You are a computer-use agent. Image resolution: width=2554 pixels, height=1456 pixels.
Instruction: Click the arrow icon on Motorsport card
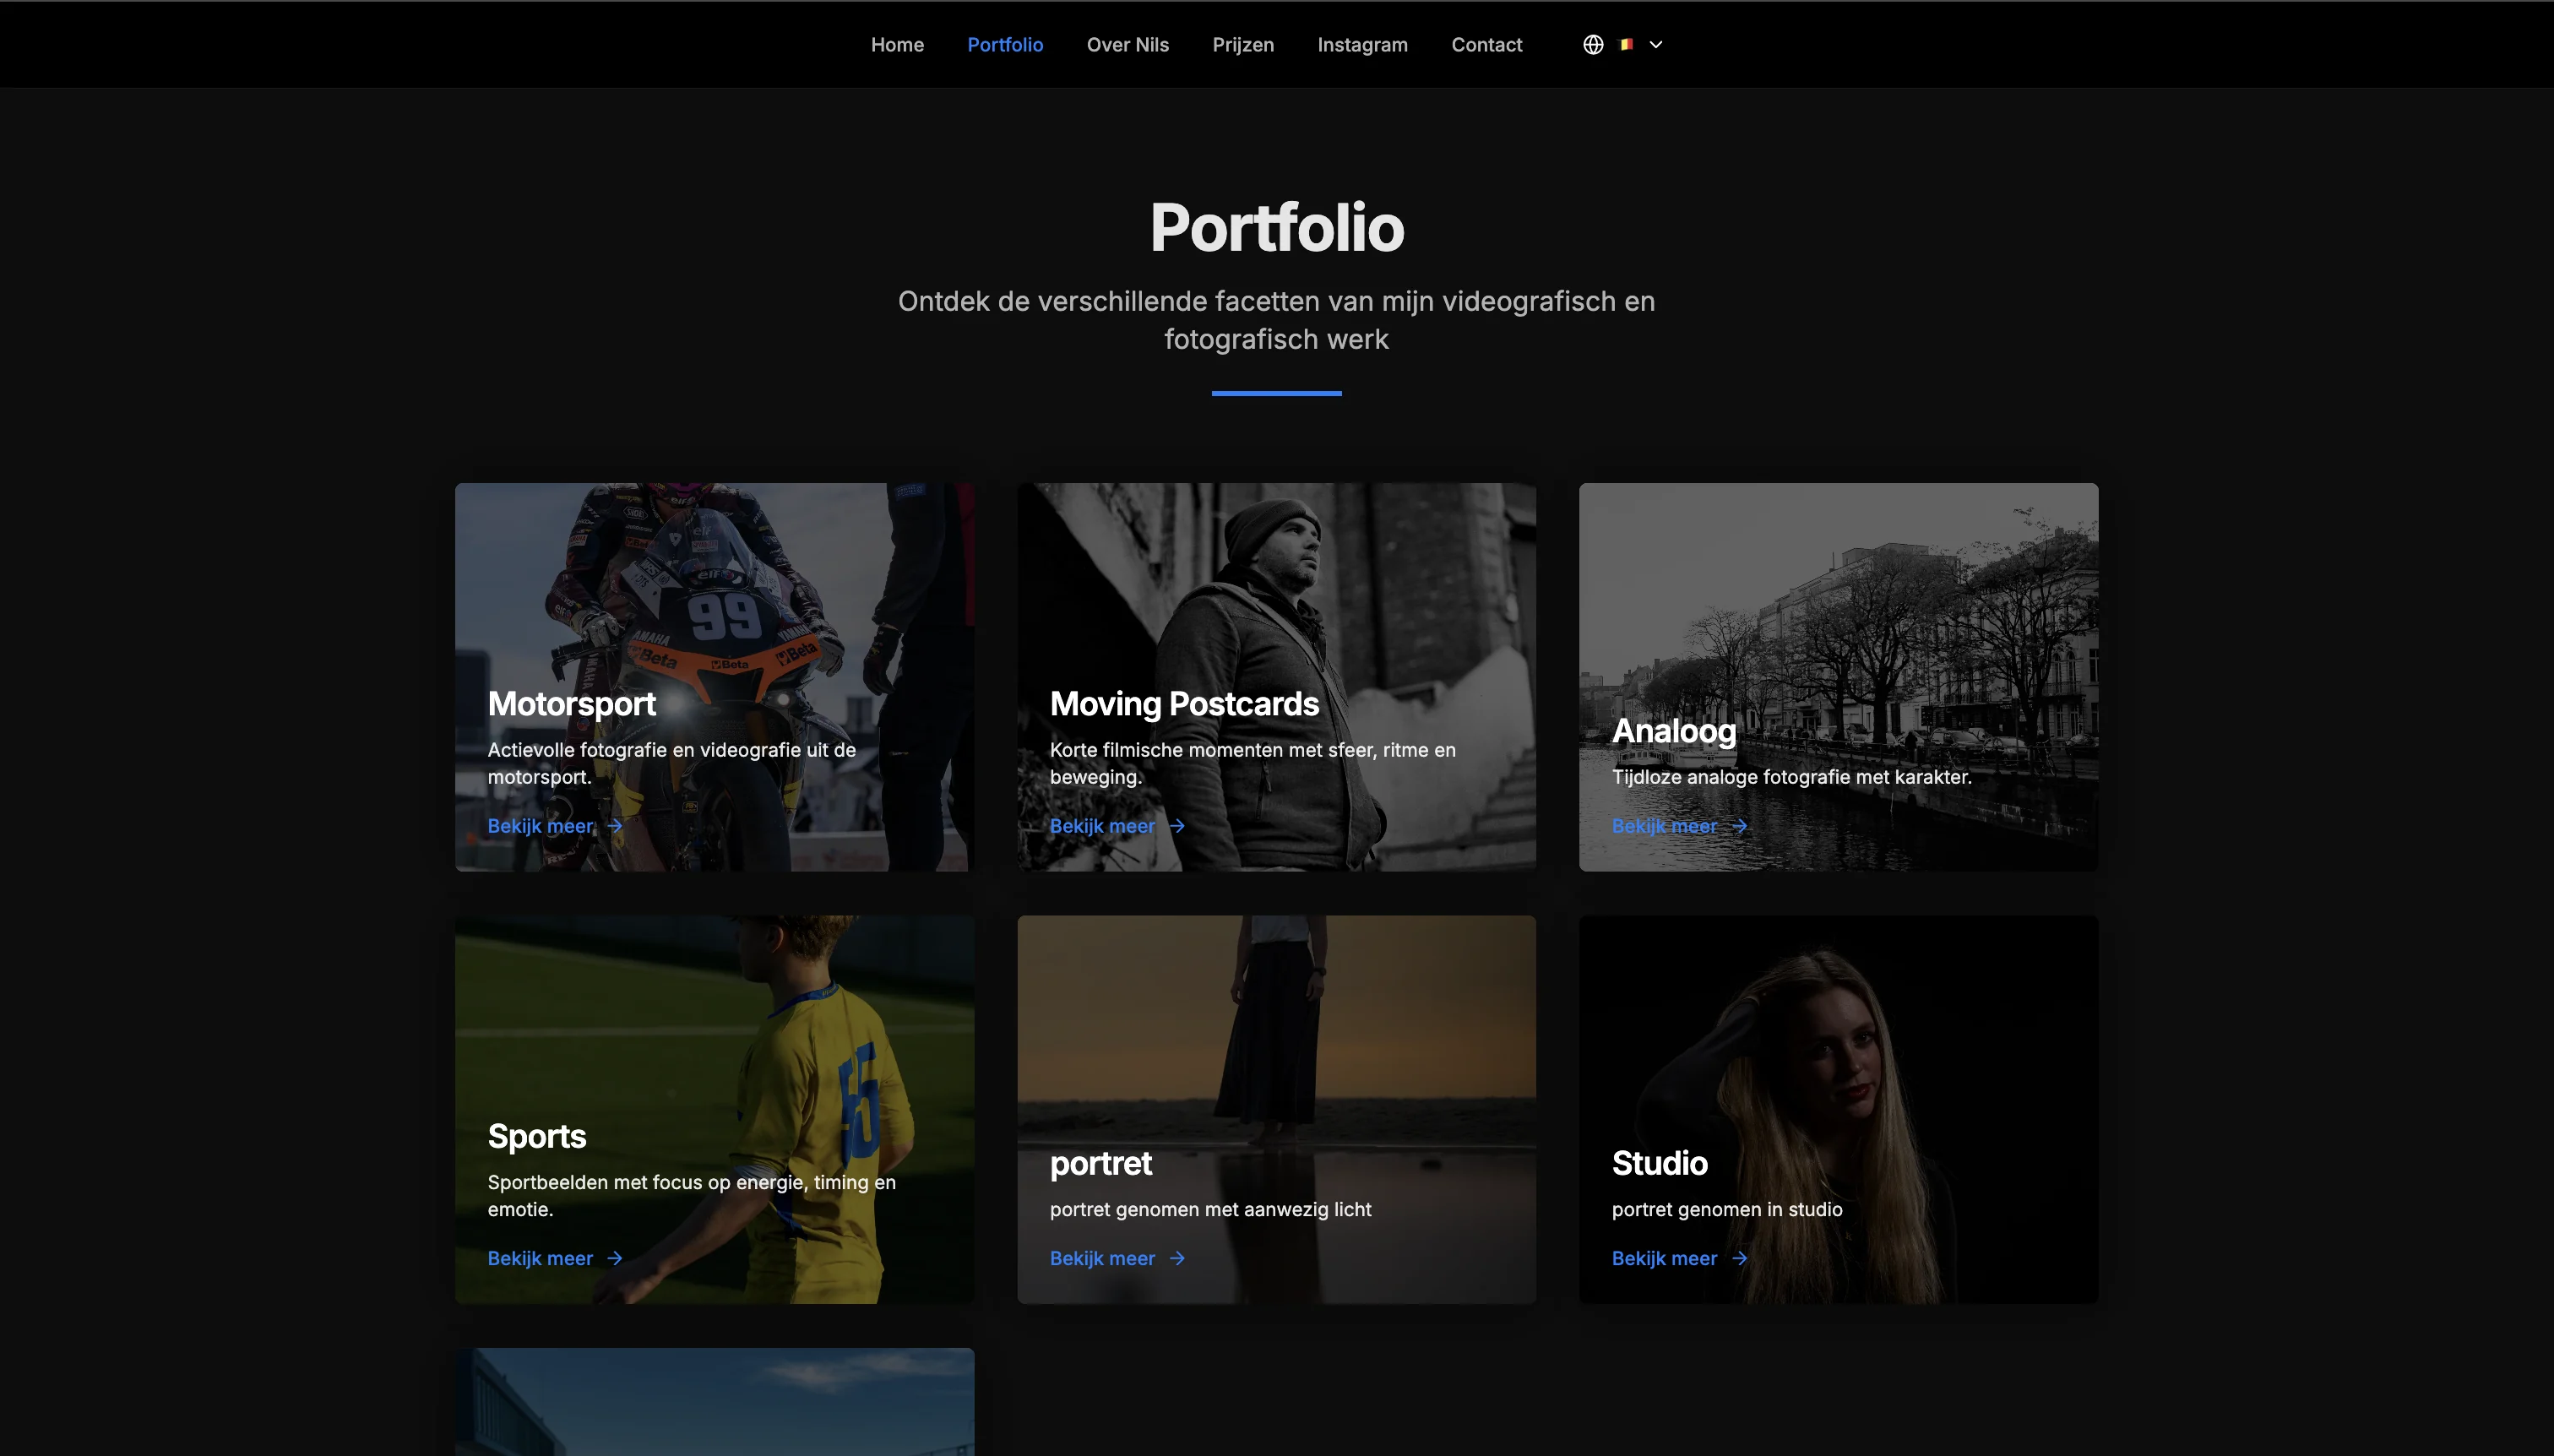[x=615, y=826]
